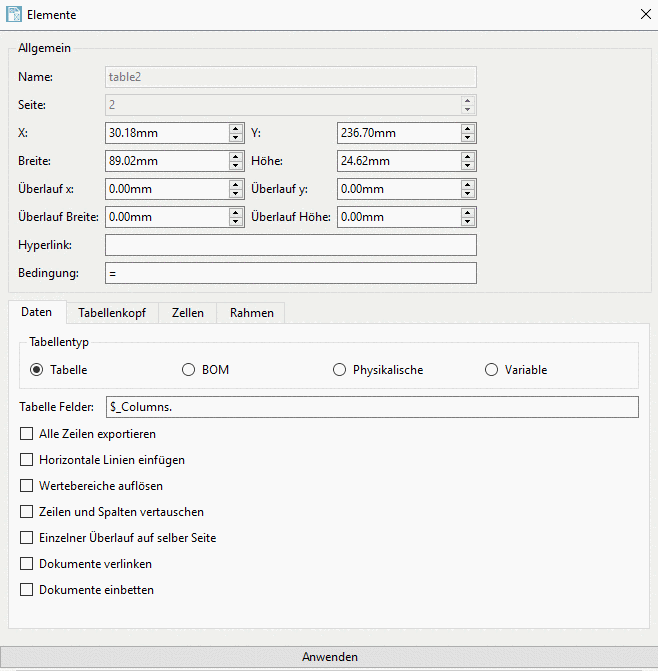The width and height of the screenshot is (658, 671).
Task: Select the Variable table type
Action: (491, 370)
